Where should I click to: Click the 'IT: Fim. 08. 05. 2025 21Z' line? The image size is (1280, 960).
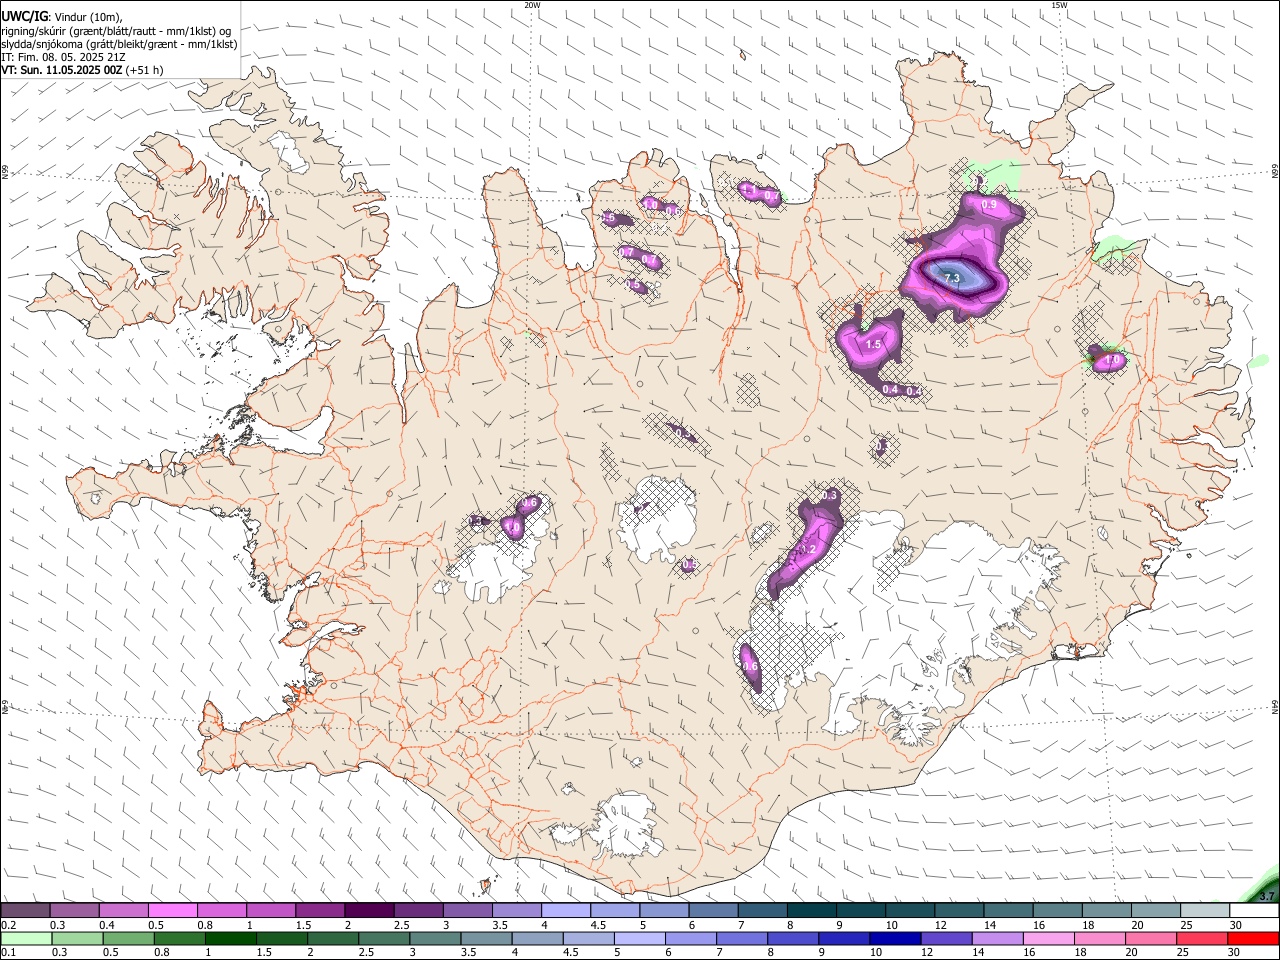pos(64,57)
